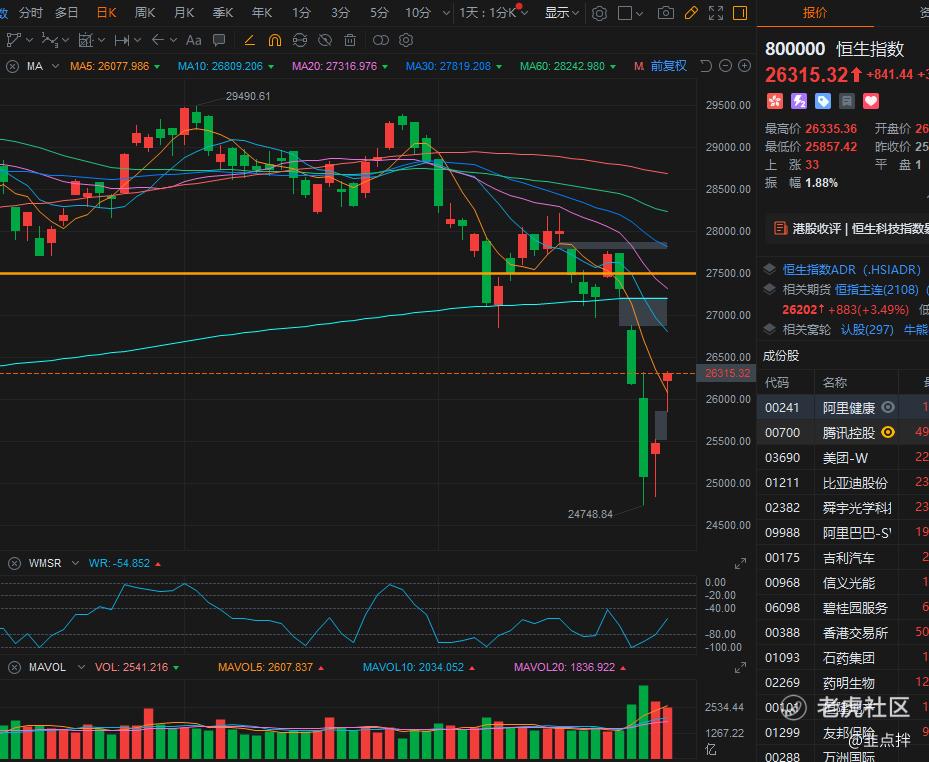This screenshot has height=762, width=929.
Task: Select the range interval tool
Action: pos(122,40)
